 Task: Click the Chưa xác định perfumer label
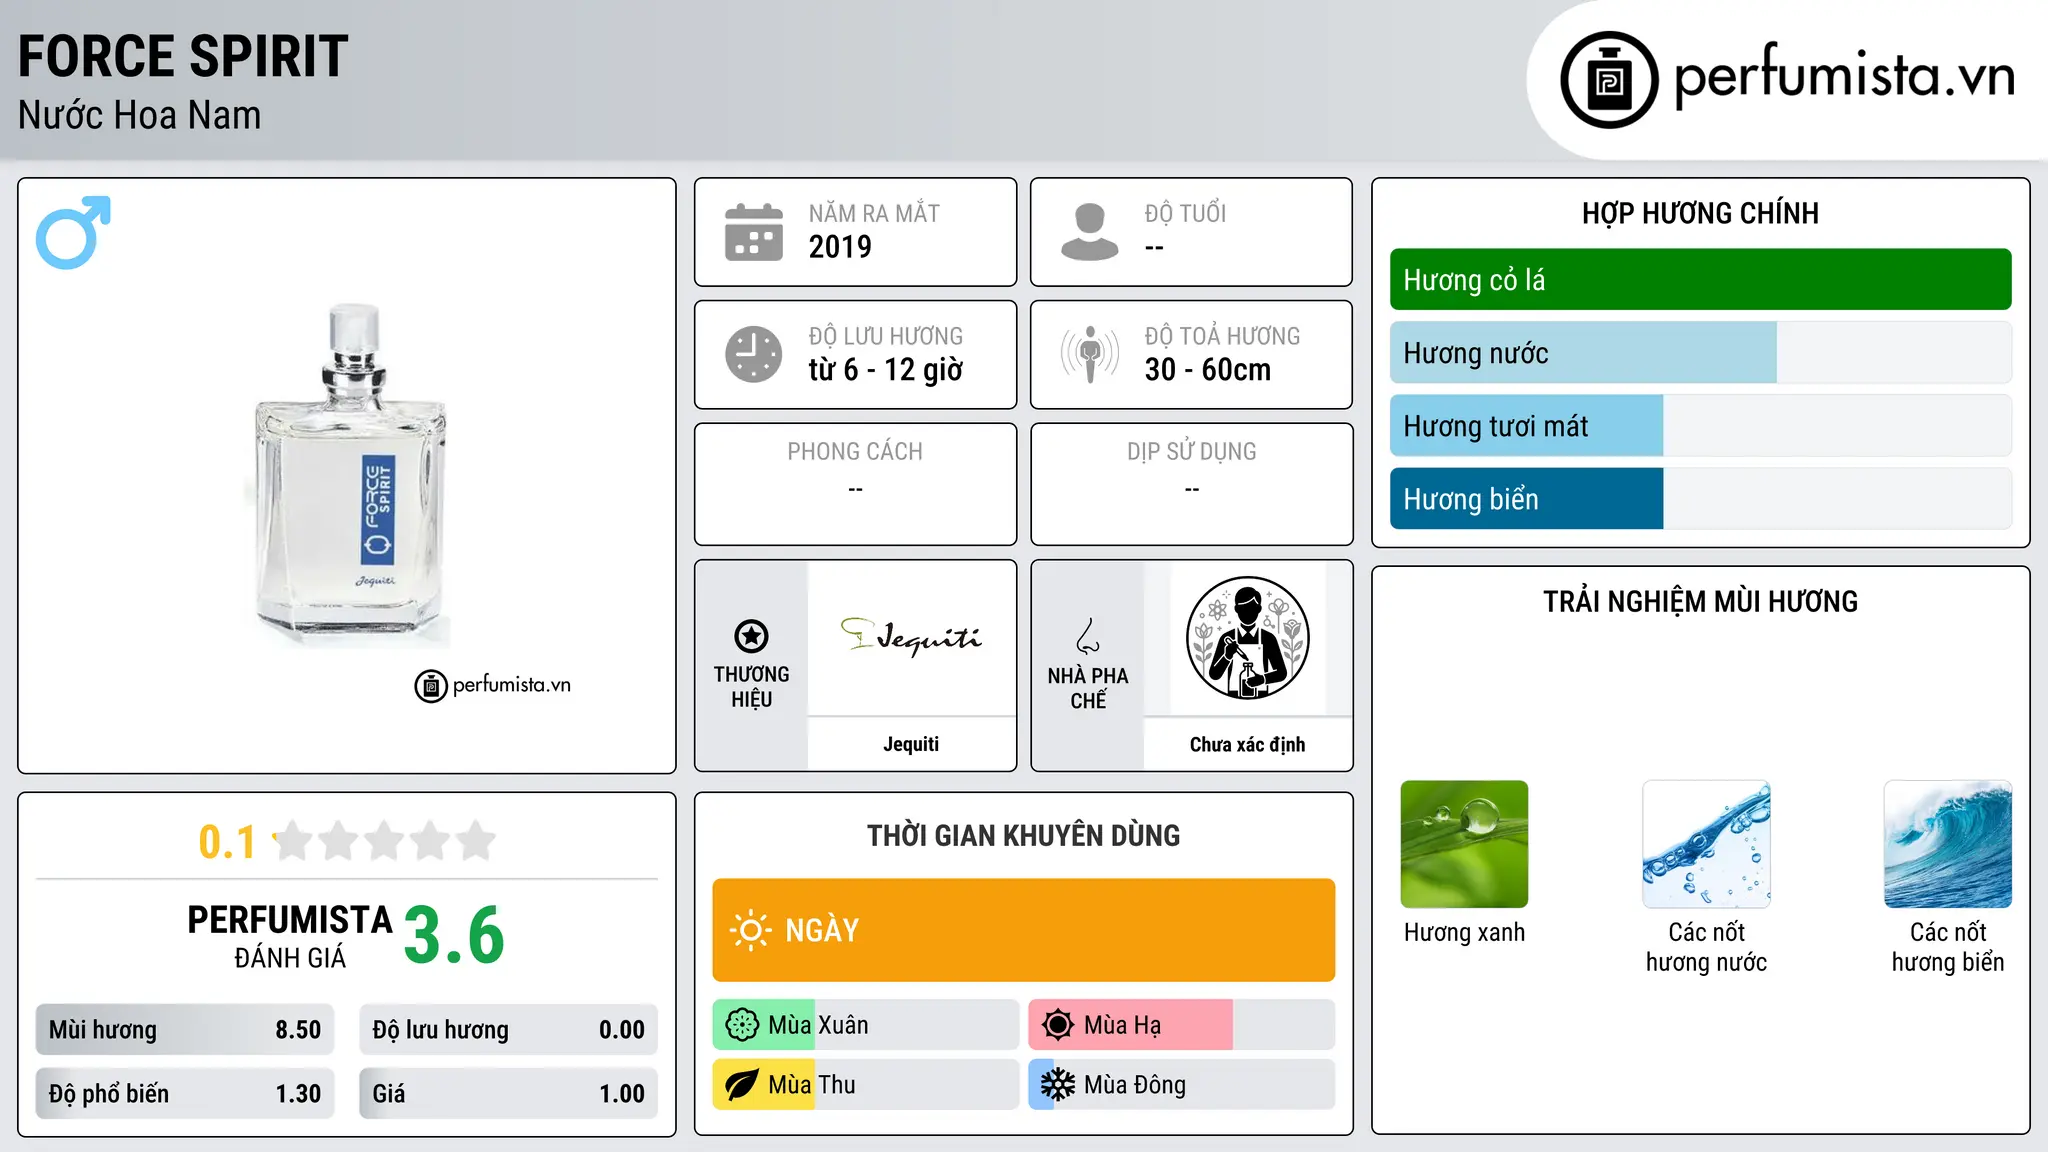point(1247,744)
